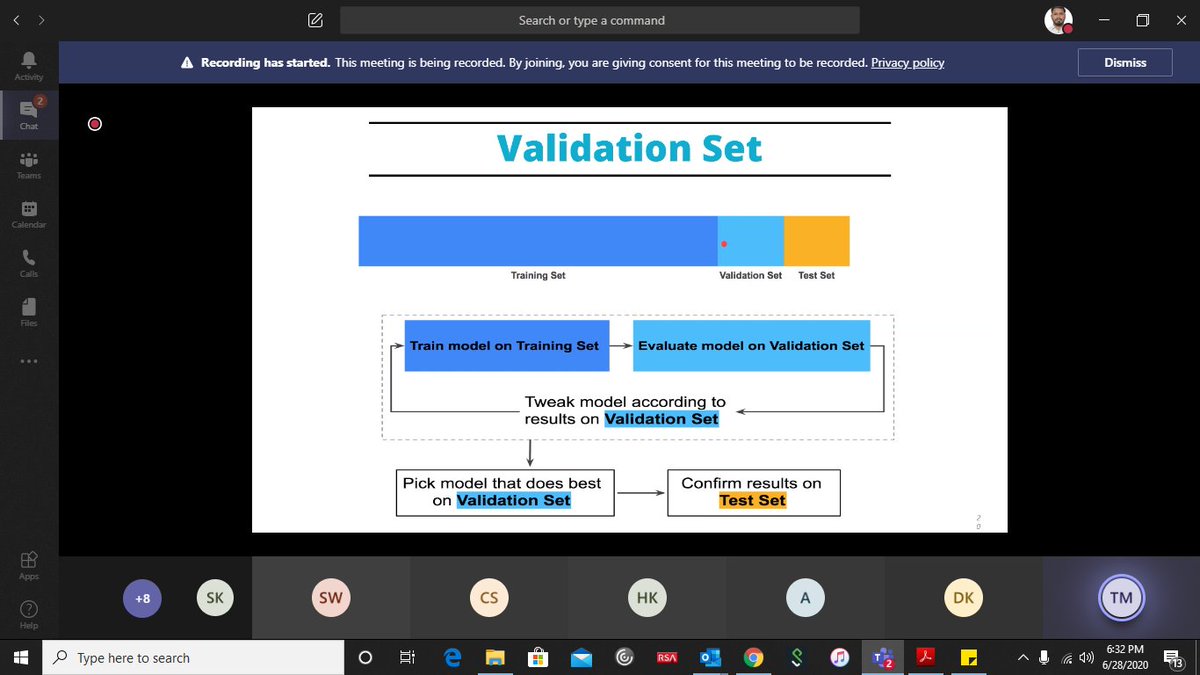Click the Windows taskbar search box
The image size is (1200, 675).
[x=193, y=657]
